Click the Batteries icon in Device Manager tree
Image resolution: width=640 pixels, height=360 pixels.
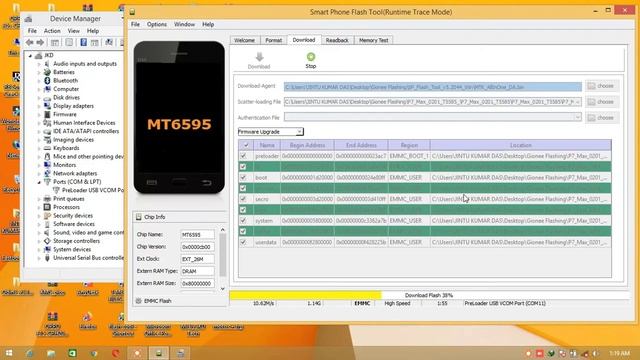click(47, 72)
